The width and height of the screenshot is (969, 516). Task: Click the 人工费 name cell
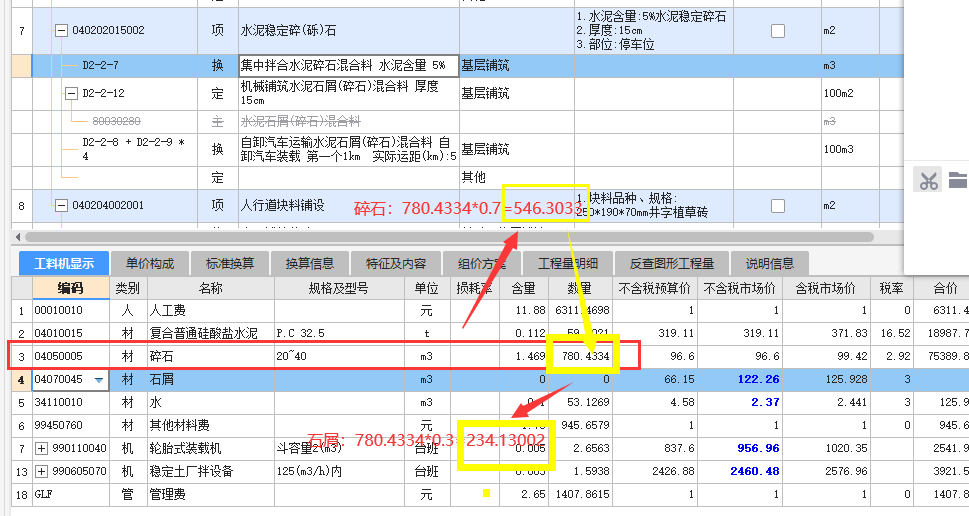pos(211,310)
